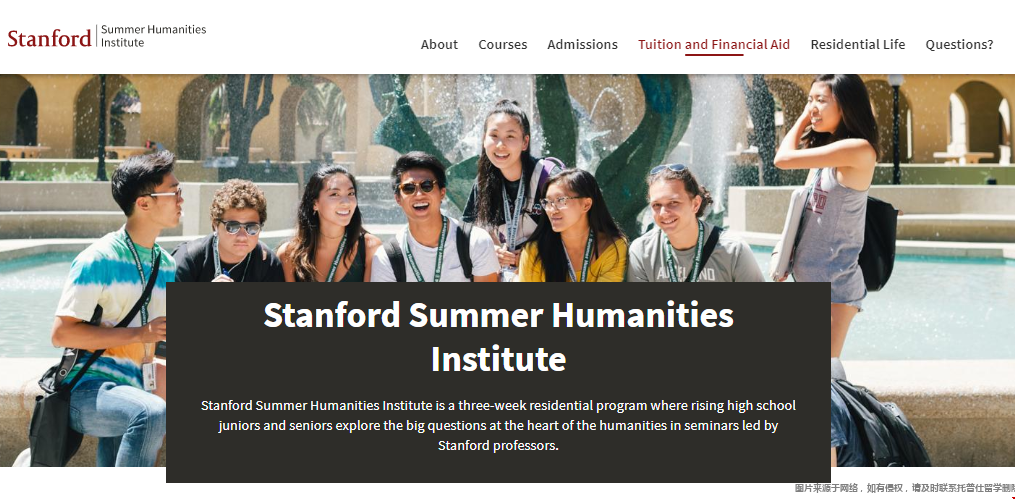Go to the Courses page
This screenshot has width=1015, height=499.
tap(502, 44)
